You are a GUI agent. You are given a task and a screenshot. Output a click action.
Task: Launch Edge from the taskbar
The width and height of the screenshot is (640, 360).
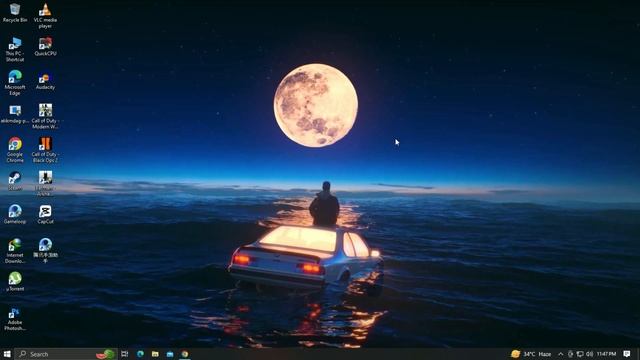click(140, 354)
